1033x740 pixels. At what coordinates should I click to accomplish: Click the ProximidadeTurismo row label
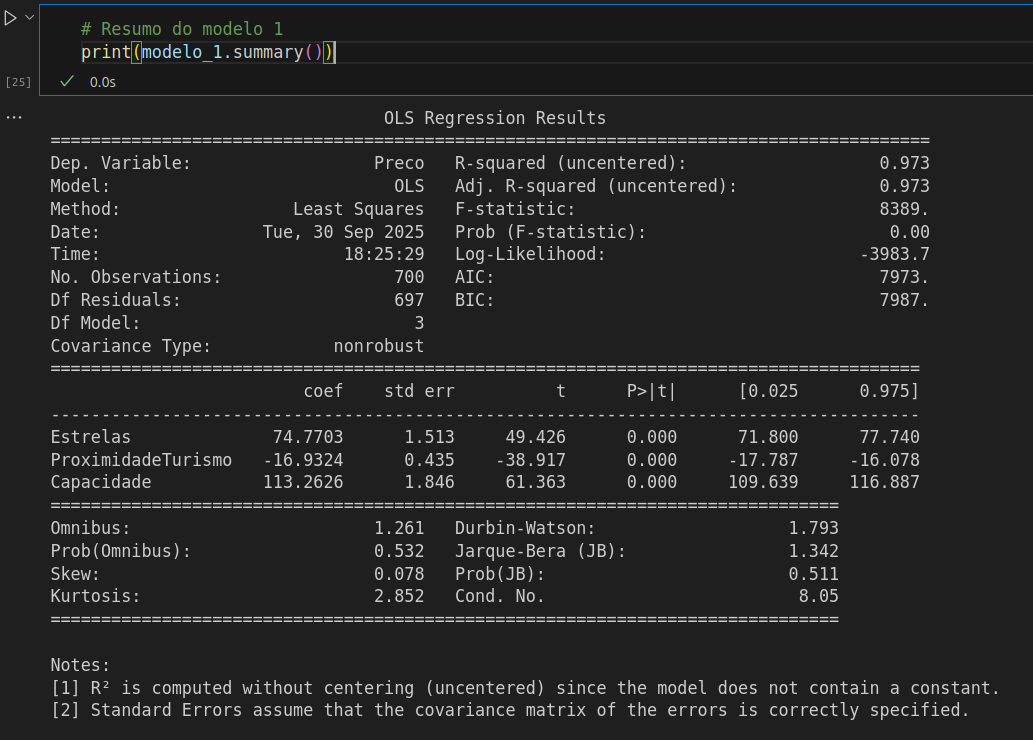pos(141,460)
